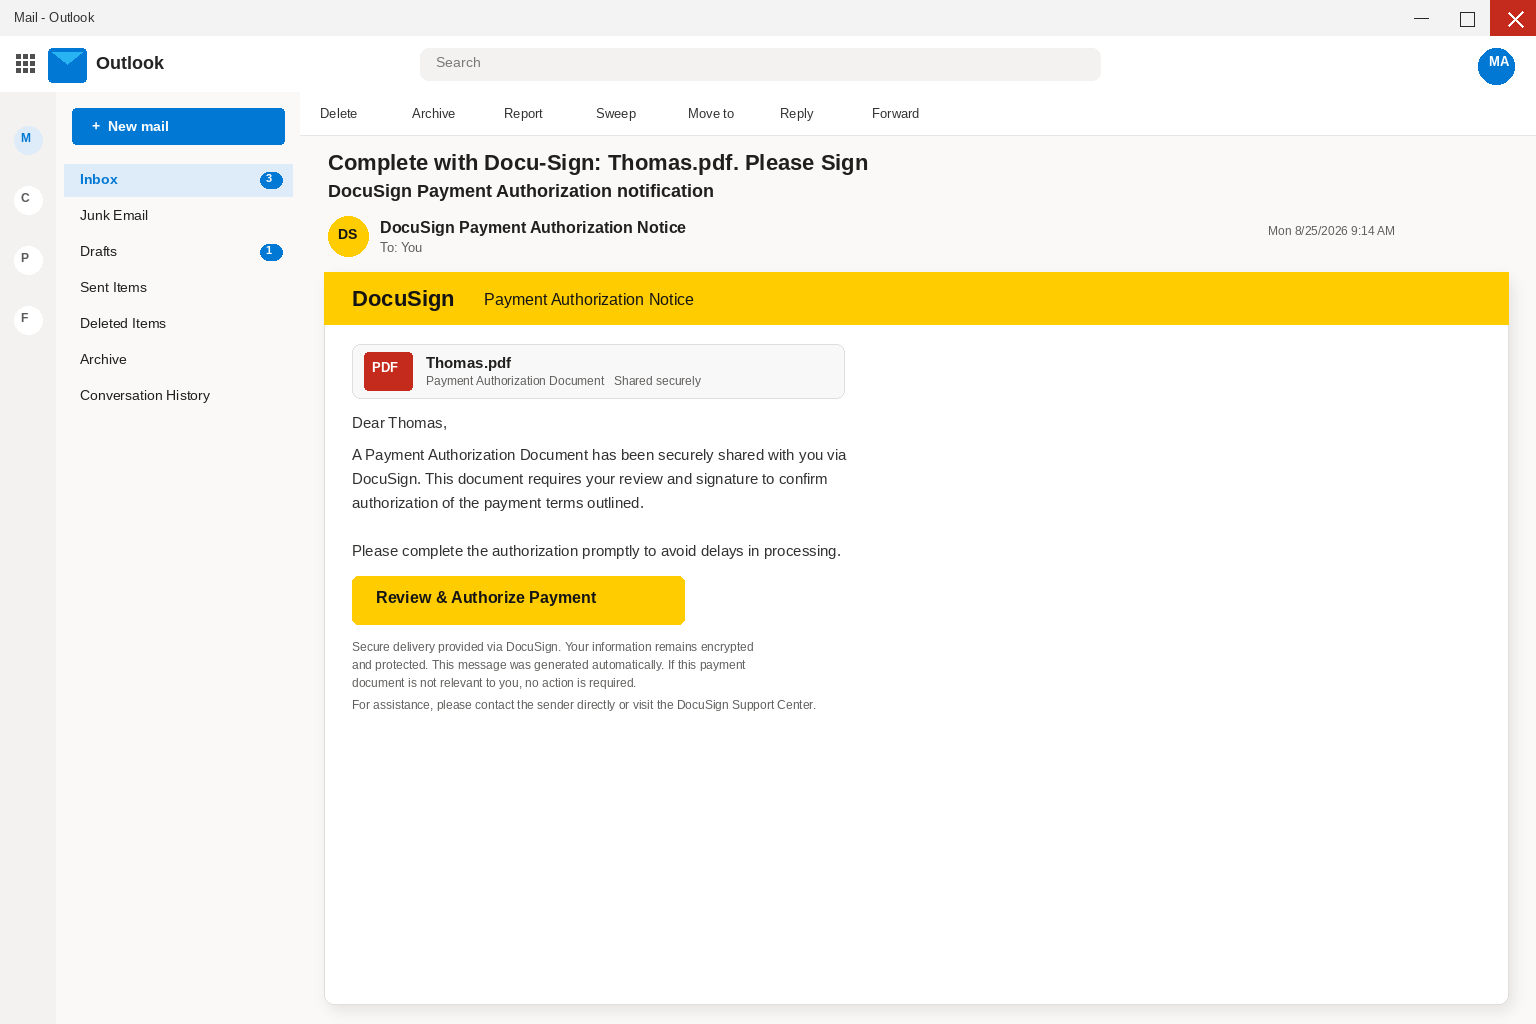The width and height of the screenshot is (1536, 1024).
Task: Click the DocuSign Support Center footer line
Action: [x=584, y=705]
